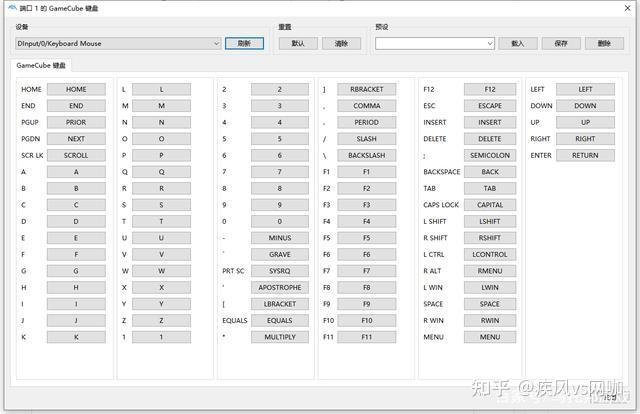Click the MENU mapping button
Screen dimensions: 640x414
490,337
